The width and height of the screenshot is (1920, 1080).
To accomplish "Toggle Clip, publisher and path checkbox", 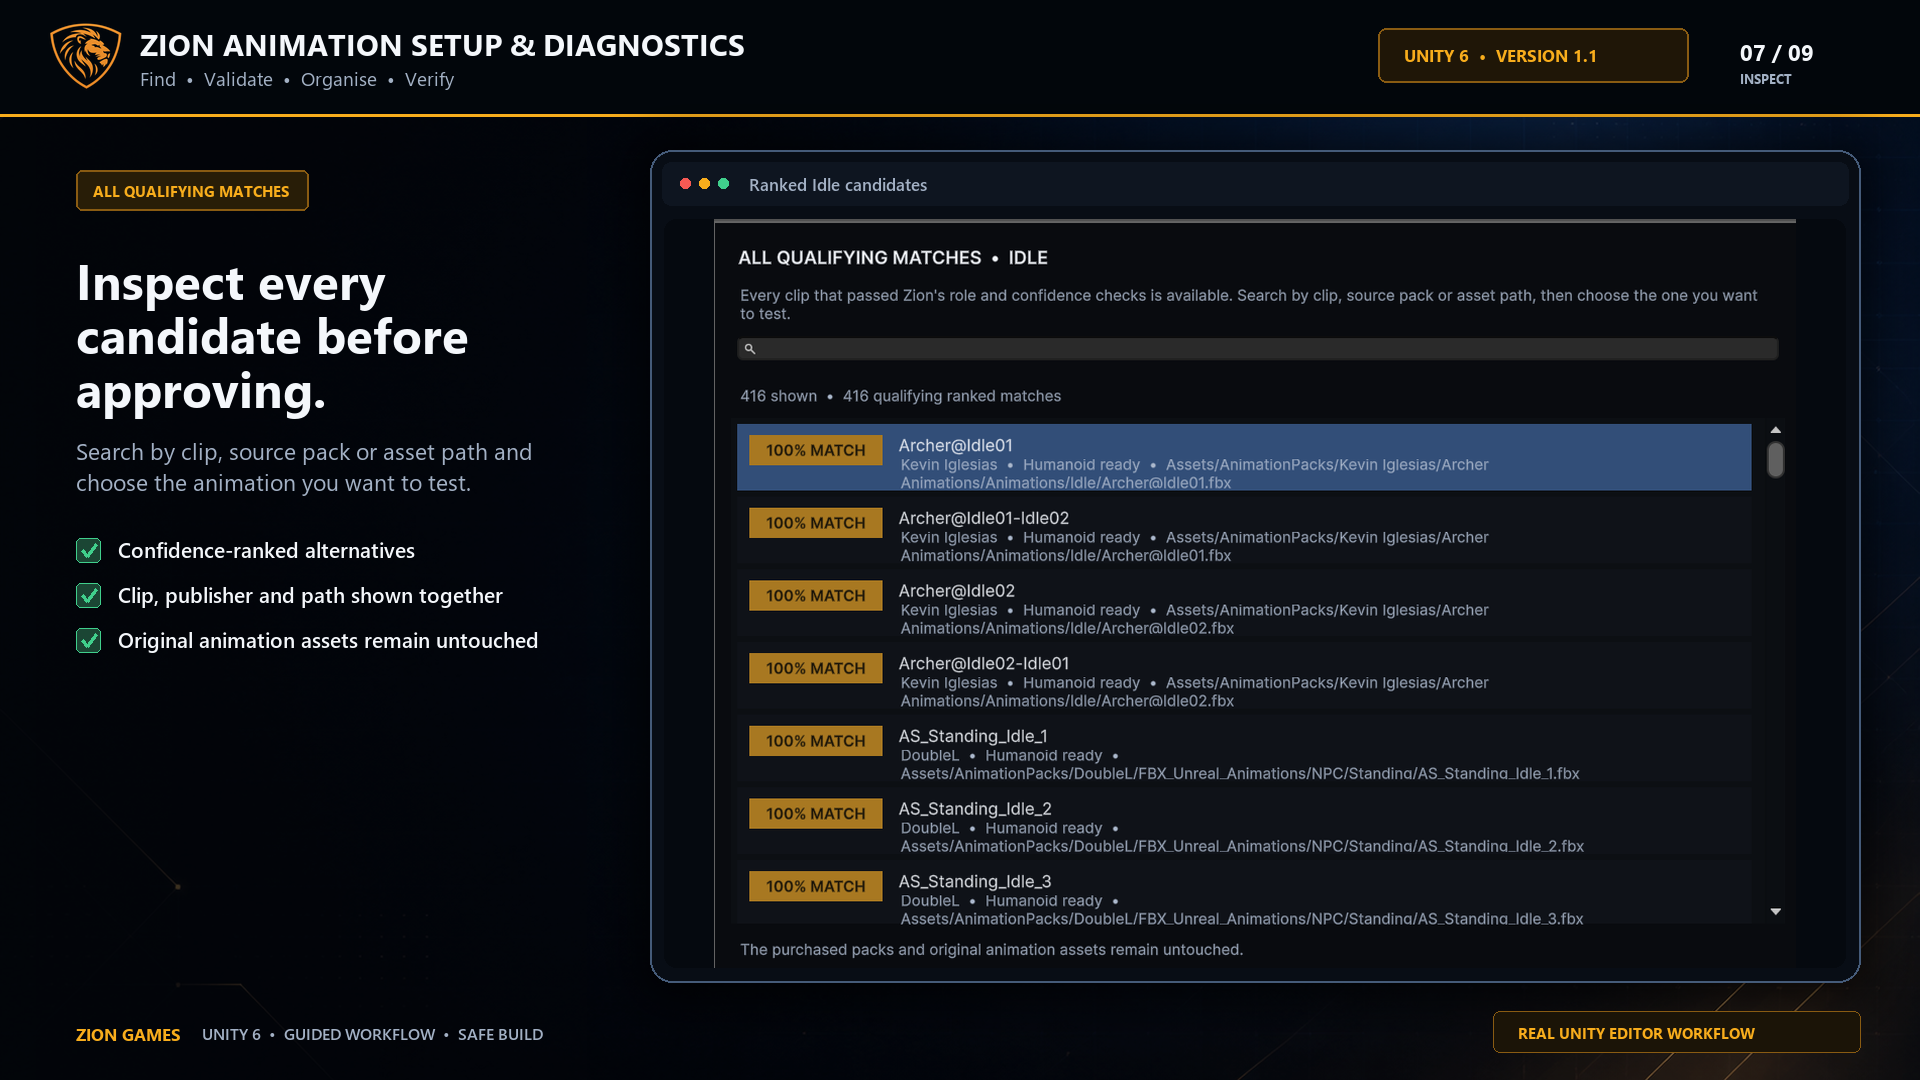I will click(89, 596).
